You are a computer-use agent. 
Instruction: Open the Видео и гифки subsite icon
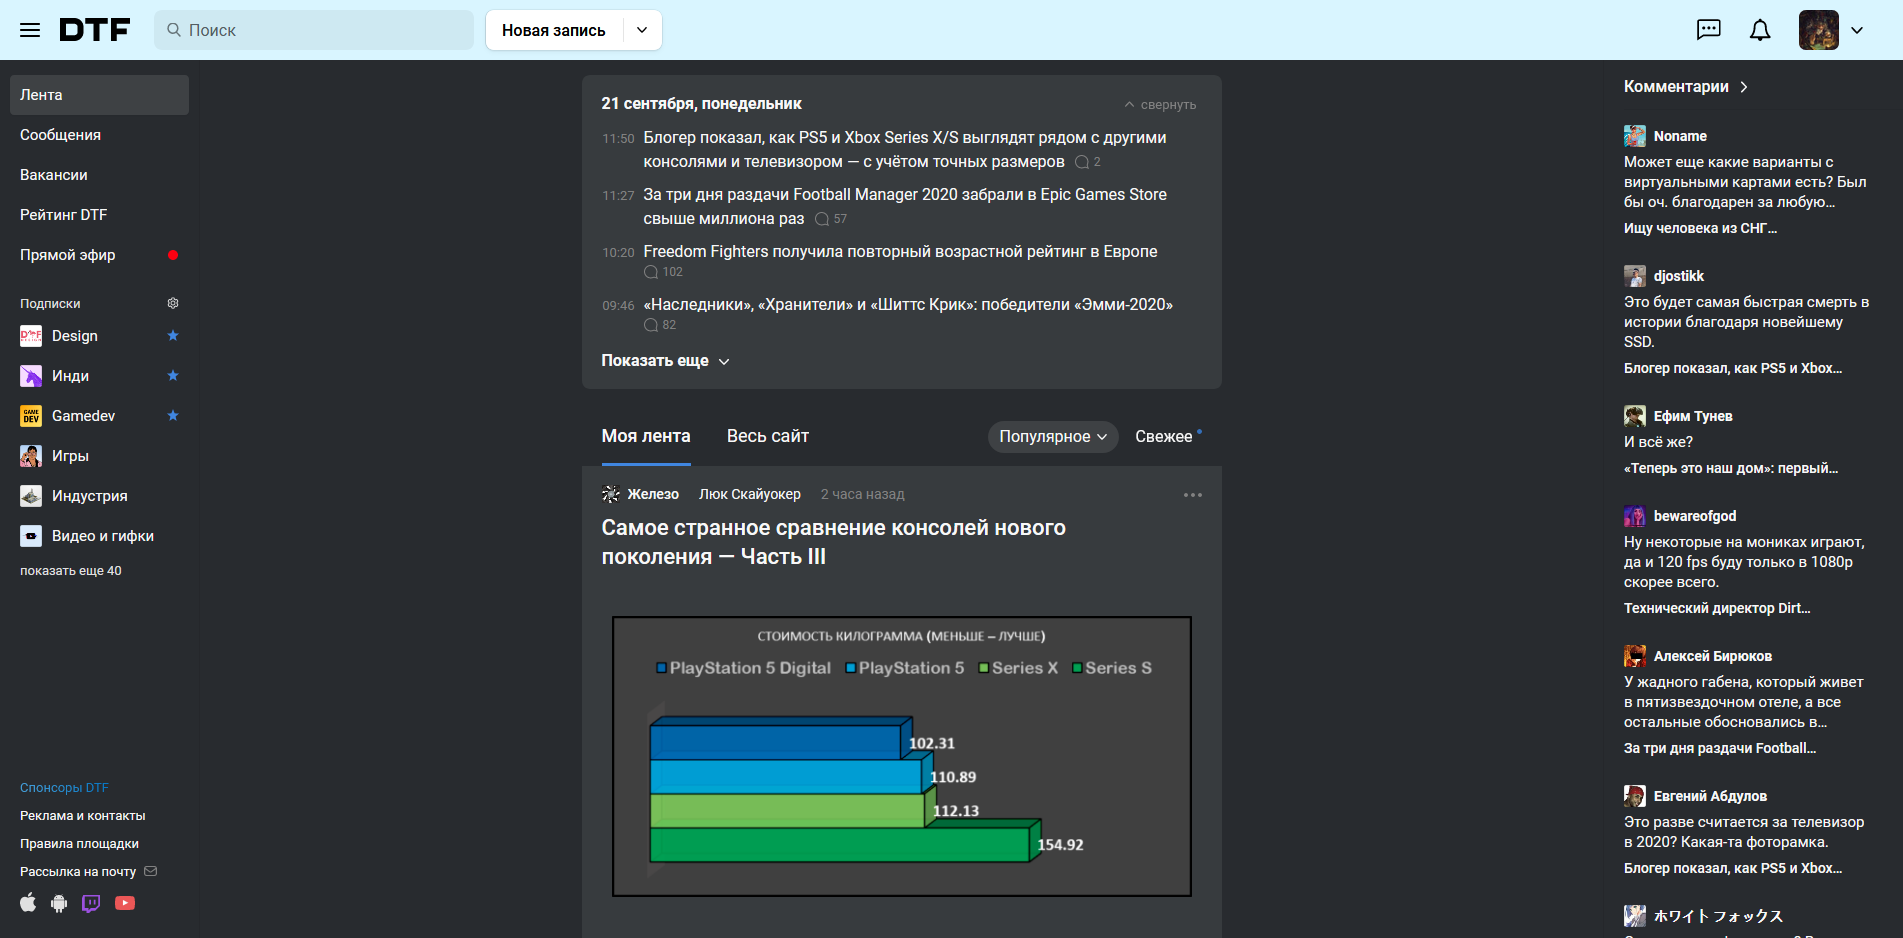[31, 536]
